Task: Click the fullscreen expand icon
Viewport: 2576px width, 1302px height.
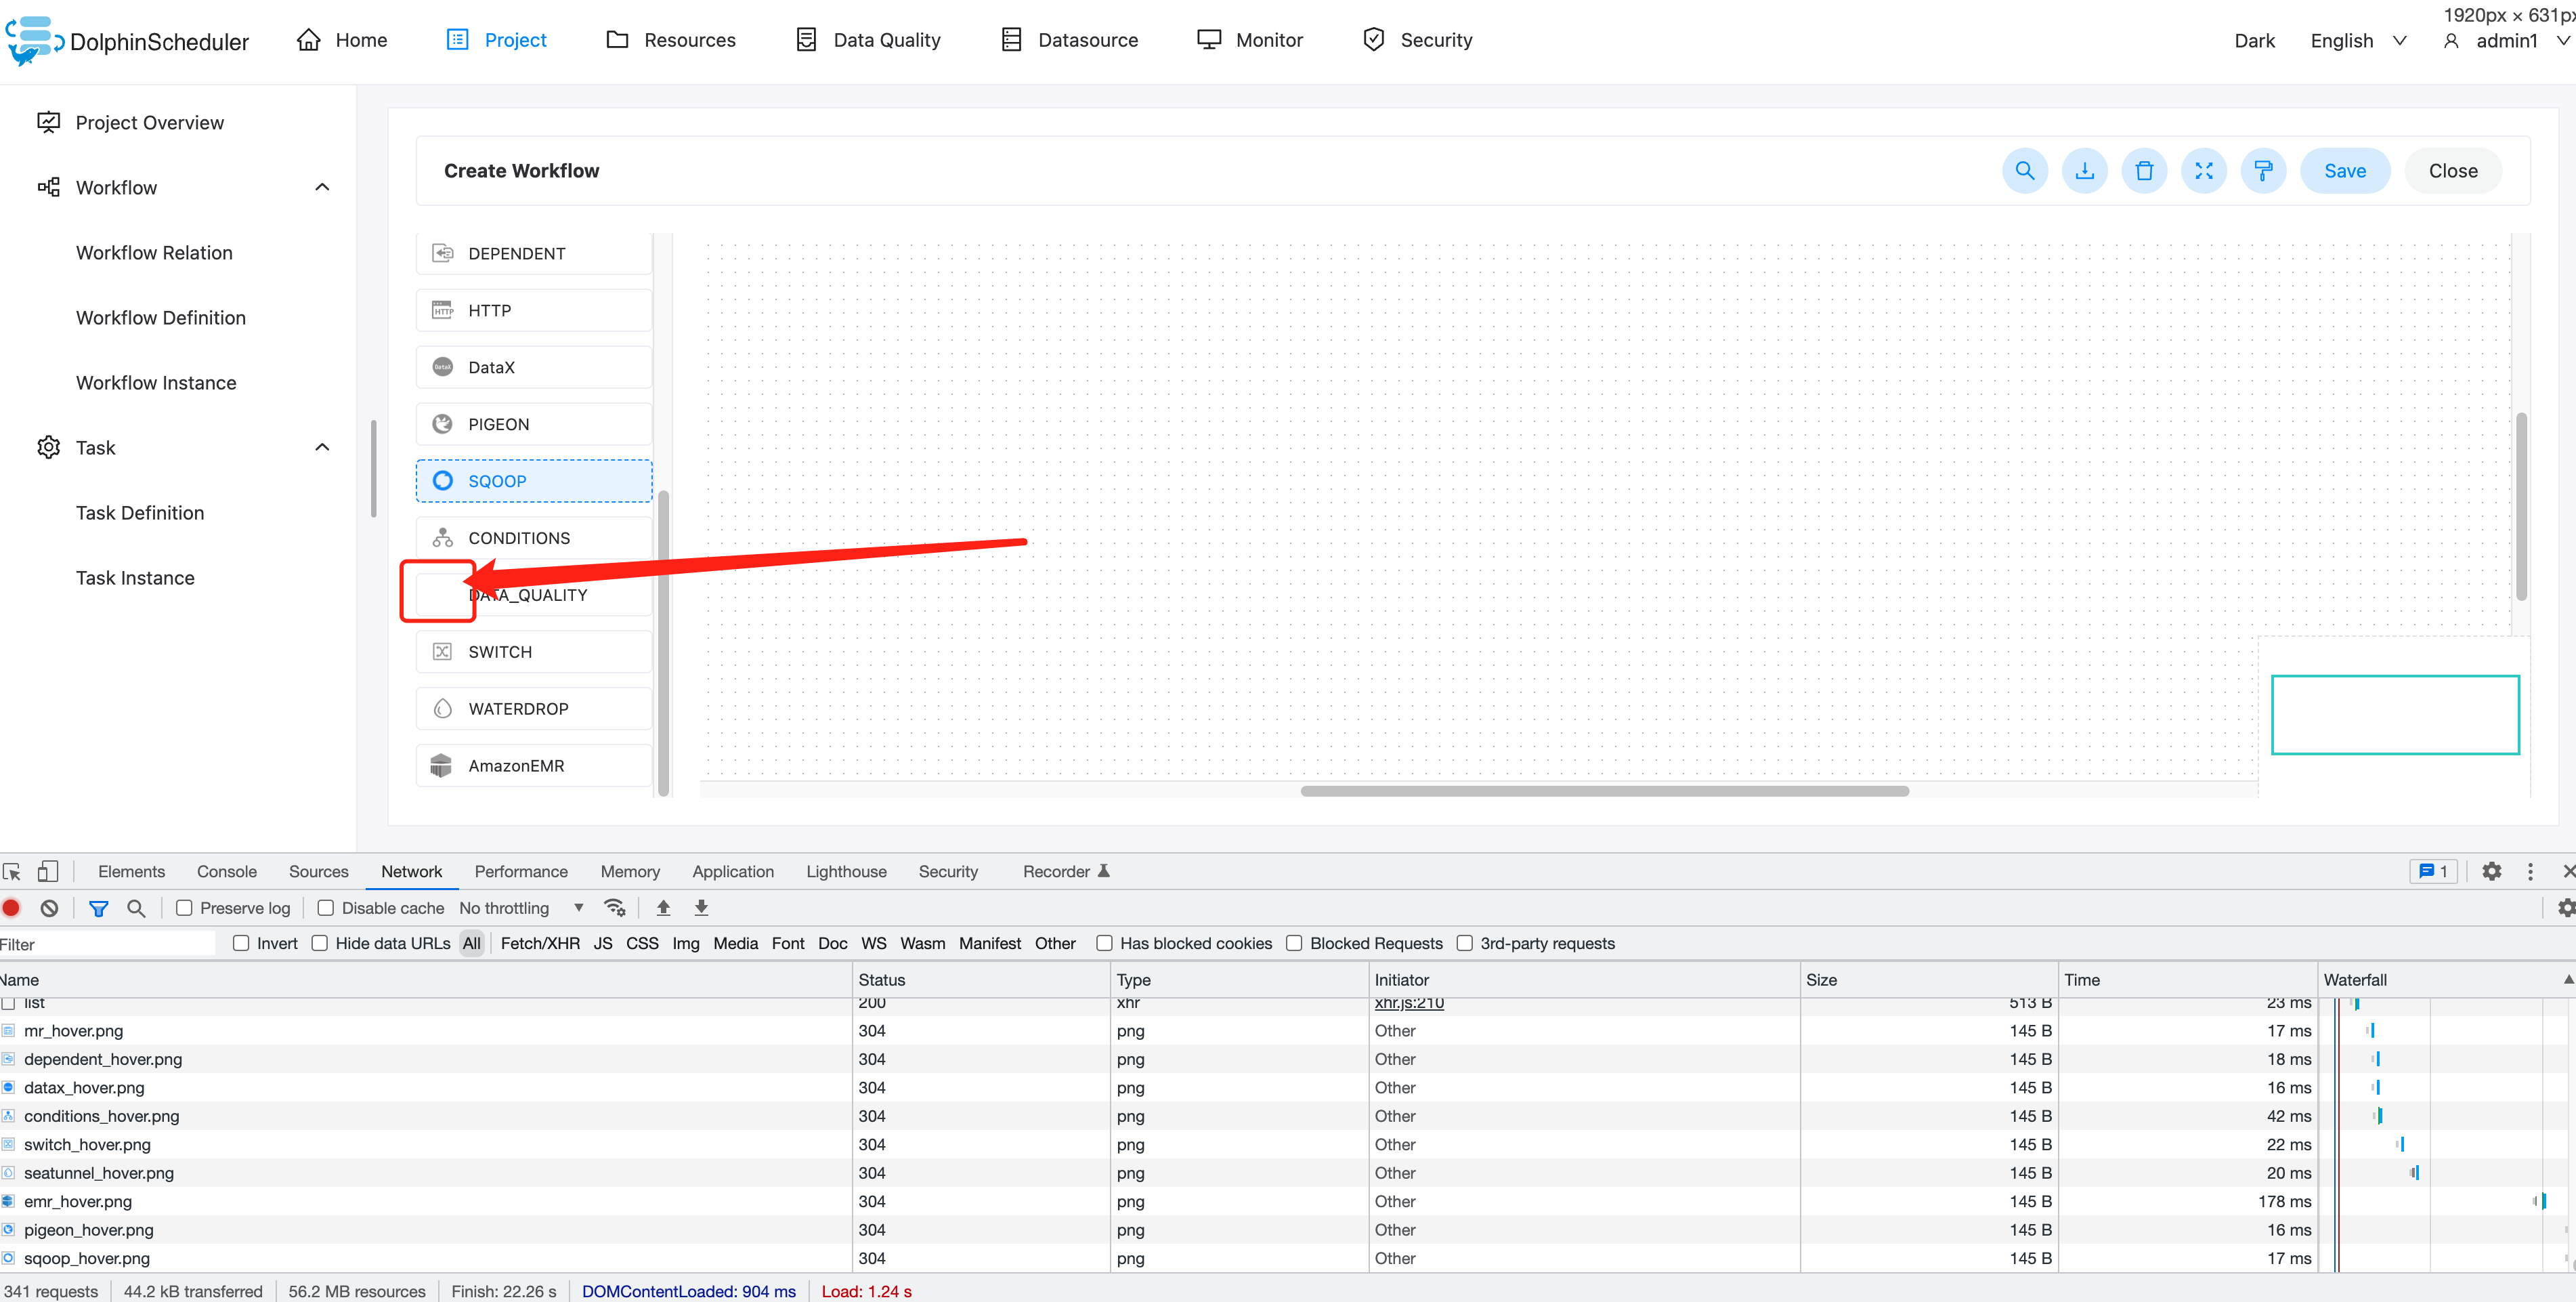Action: 2203,171
